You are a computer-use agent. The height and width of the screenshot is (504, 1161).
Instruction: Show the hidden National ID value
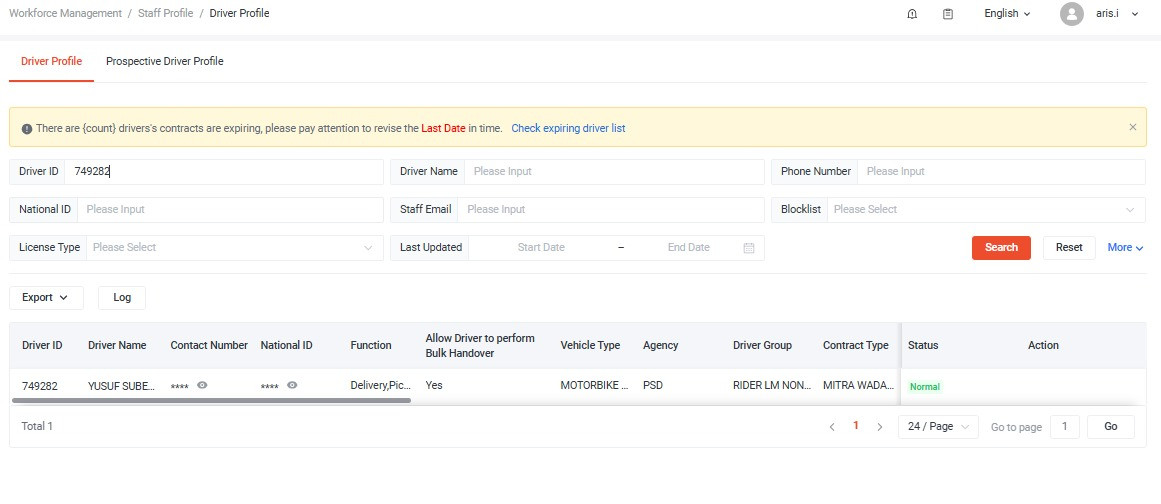[292, 385]
